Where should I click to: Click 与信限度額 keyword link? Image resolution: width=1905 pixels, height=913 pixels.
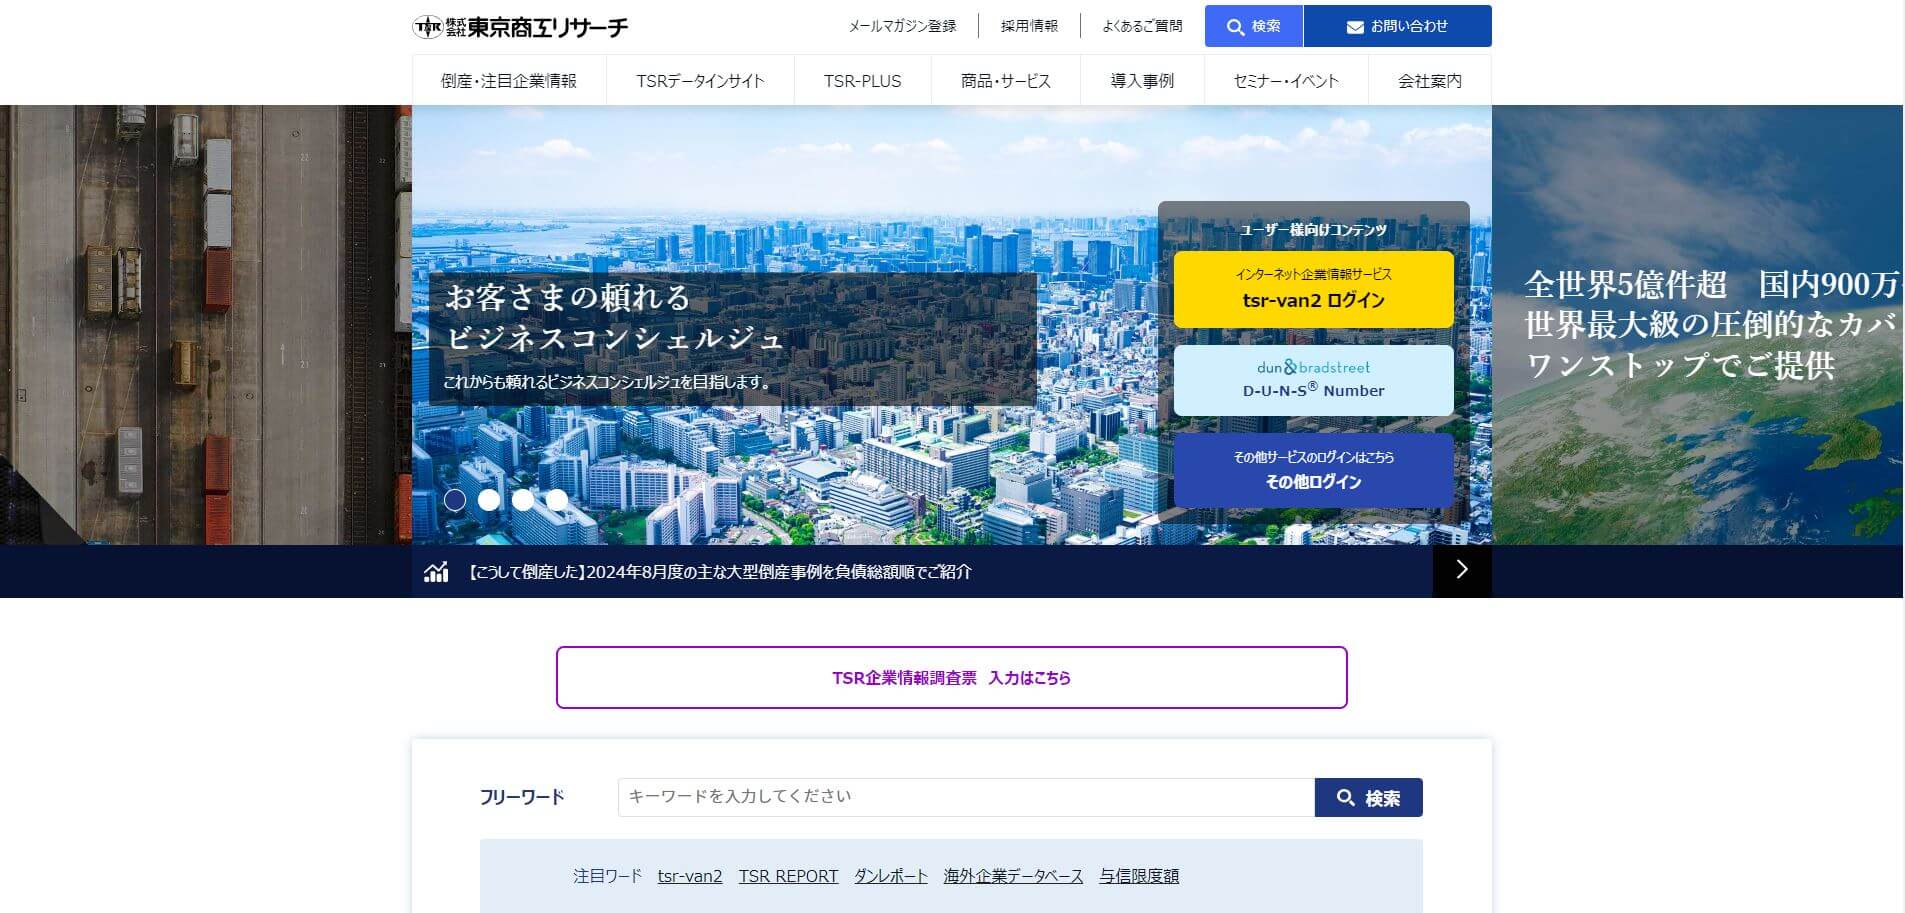tap(1139, 876)
